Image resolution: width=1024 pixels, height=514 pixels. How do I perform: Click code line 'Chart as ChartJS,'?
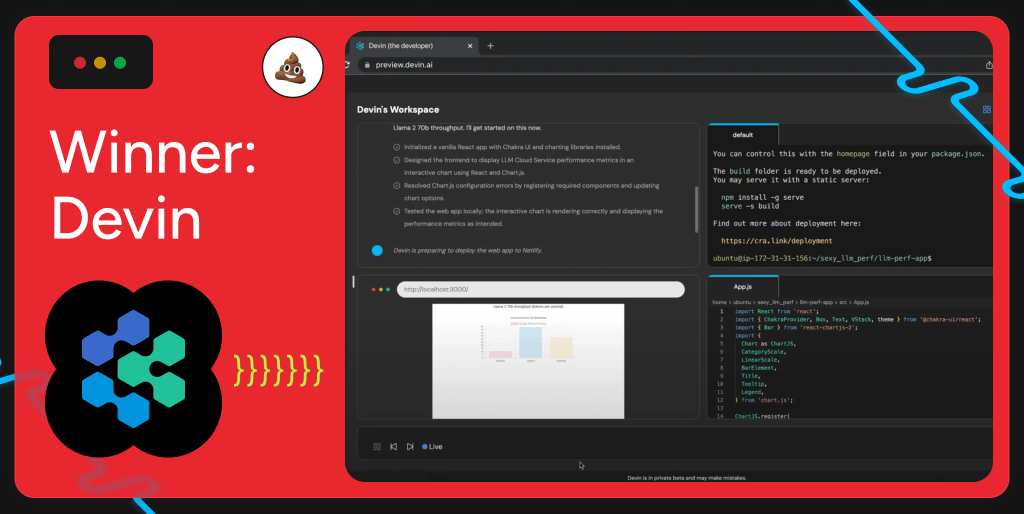click(771, 344)
